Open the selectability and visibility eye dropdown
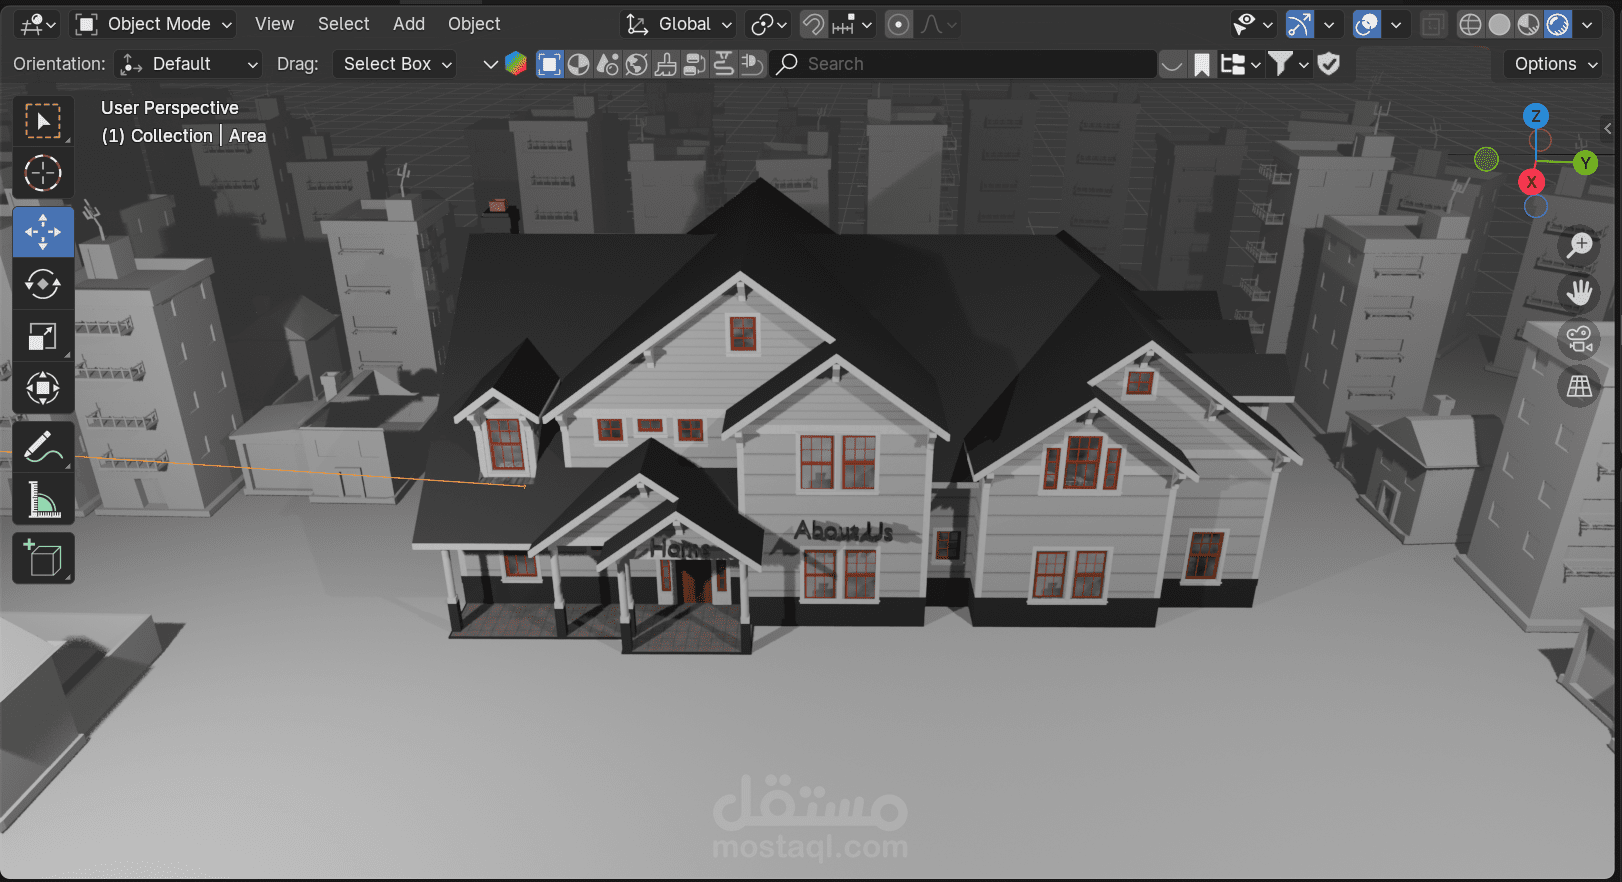The width and height of the screenshot is (1622, 882). click(1254, 24)
